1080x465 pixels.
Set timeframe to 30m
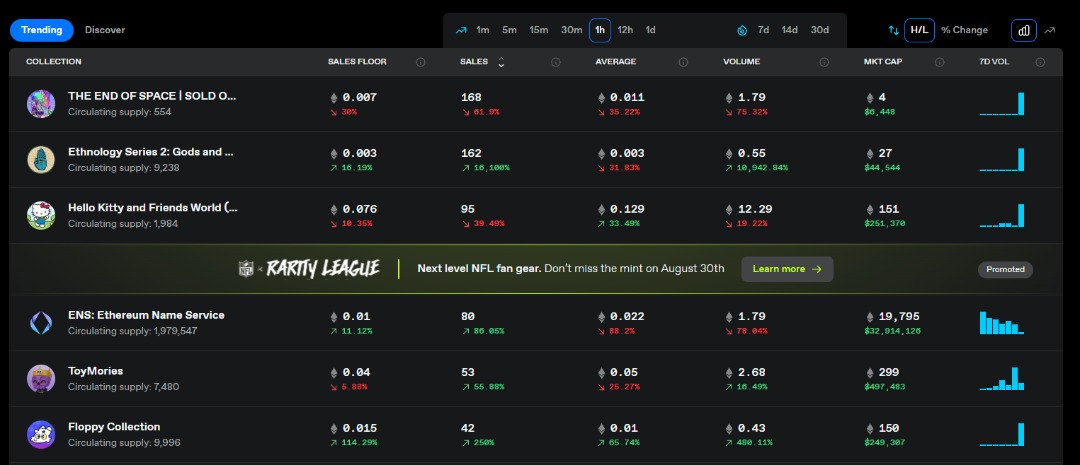click(x=571, y=30)
